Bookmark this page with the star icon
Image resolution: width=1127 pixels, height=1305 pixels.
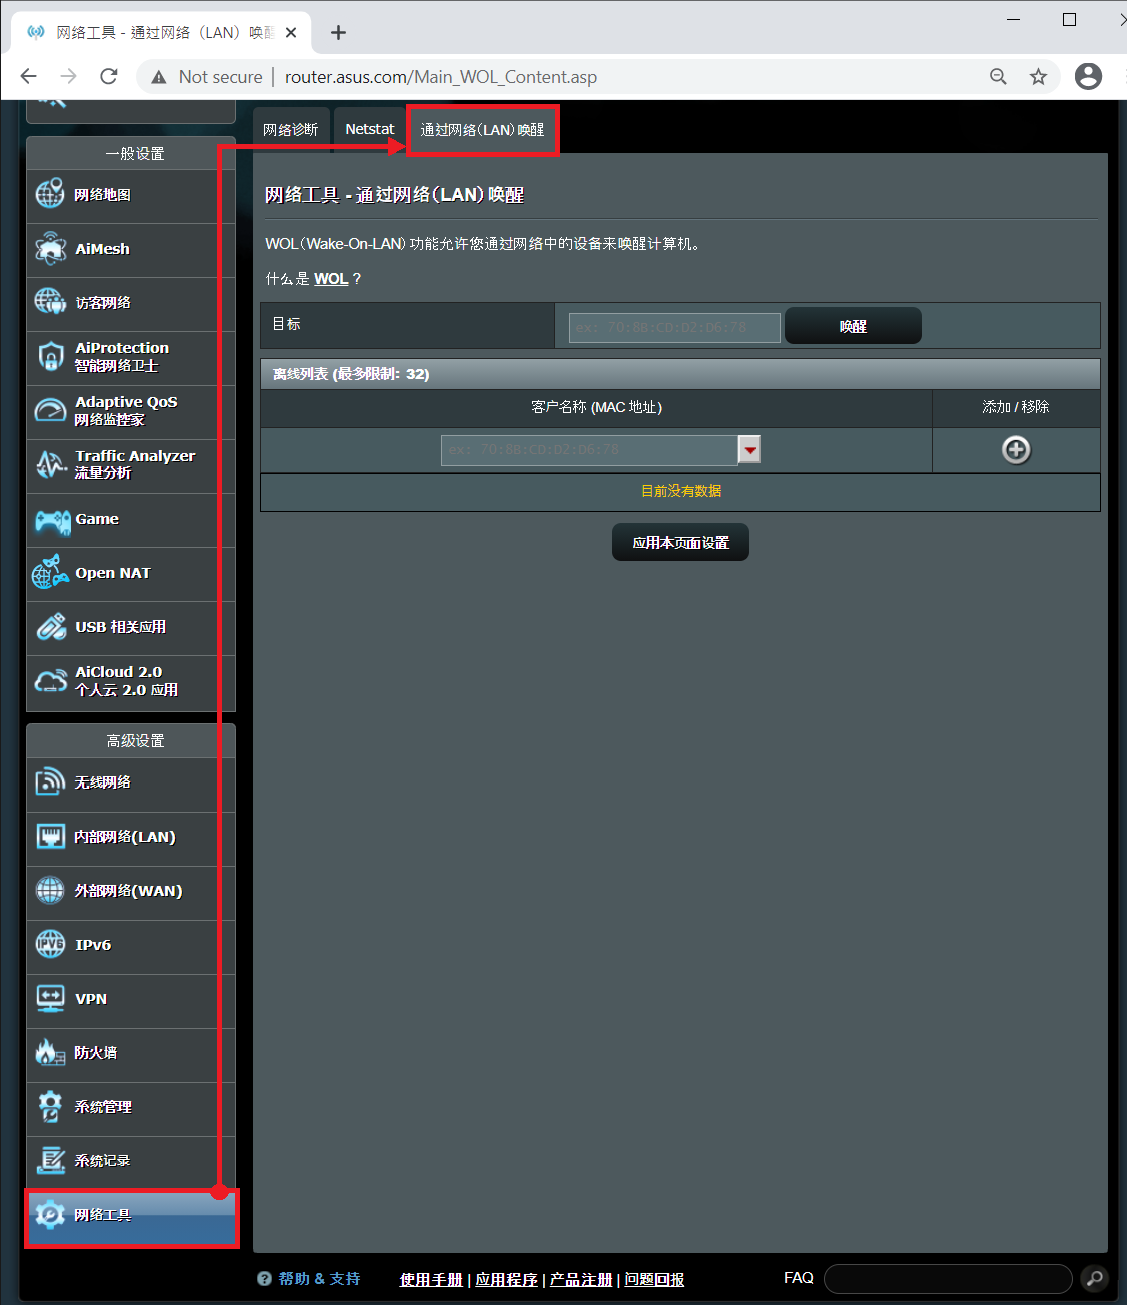(x=1039, y=77)
